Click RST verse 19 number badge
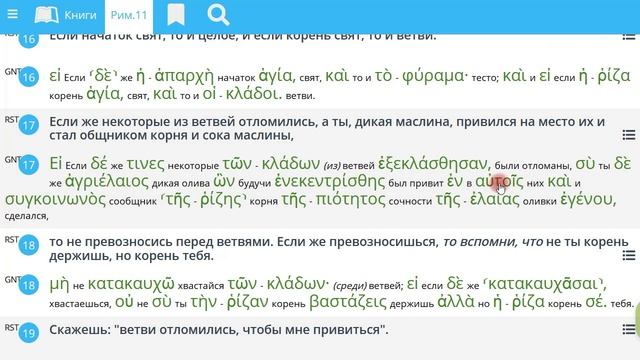Screen dimensions: 640x360 click(29, 333)
